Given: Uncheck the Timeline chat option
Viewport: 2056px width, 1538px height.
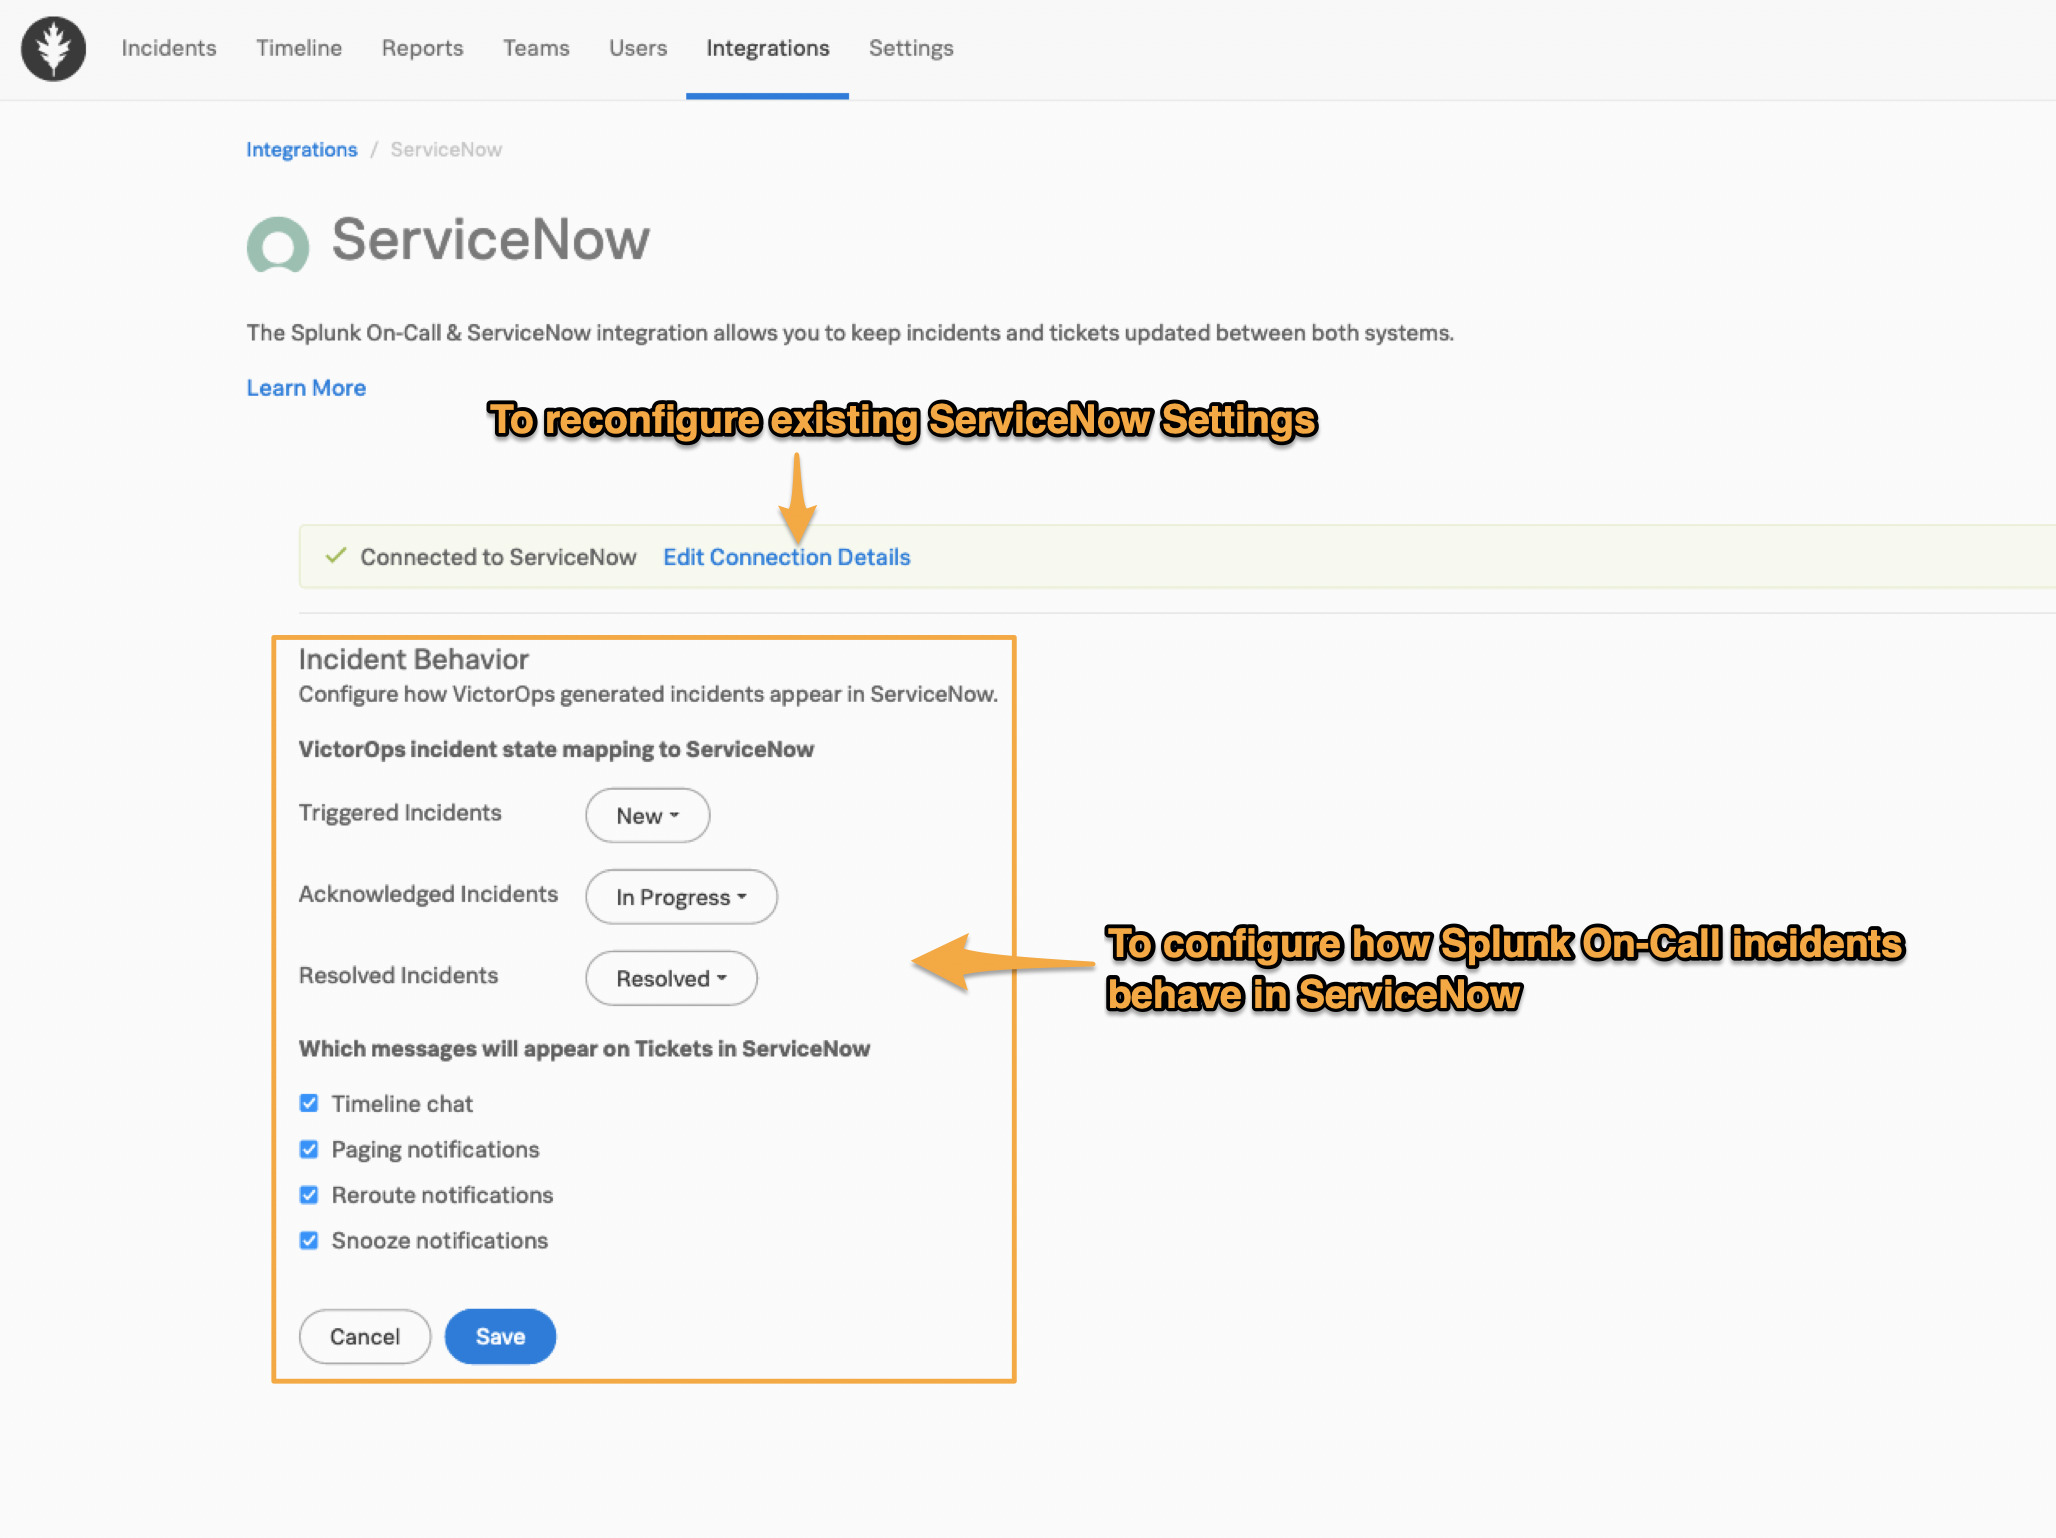Looking at the screenshot, I should click(309, 1103).
